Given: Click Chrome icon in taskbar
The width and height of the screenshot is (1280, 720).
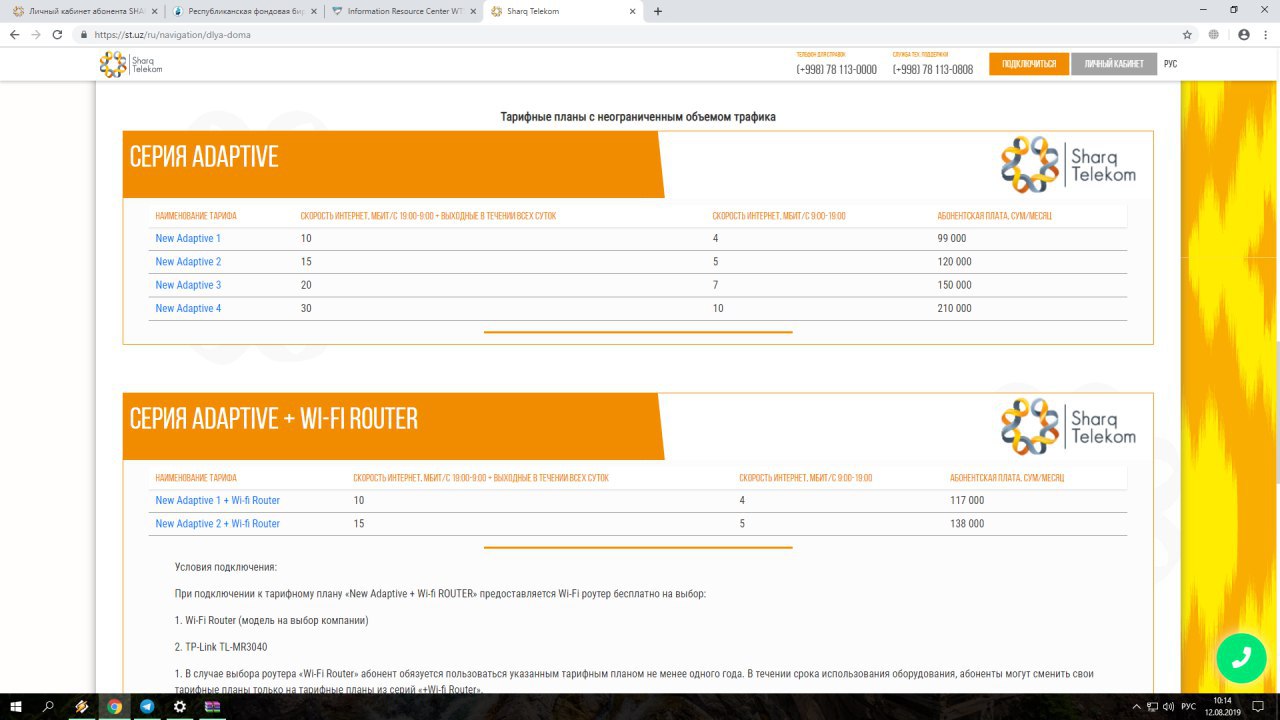Looking at the screenshot, I should 115,706.
